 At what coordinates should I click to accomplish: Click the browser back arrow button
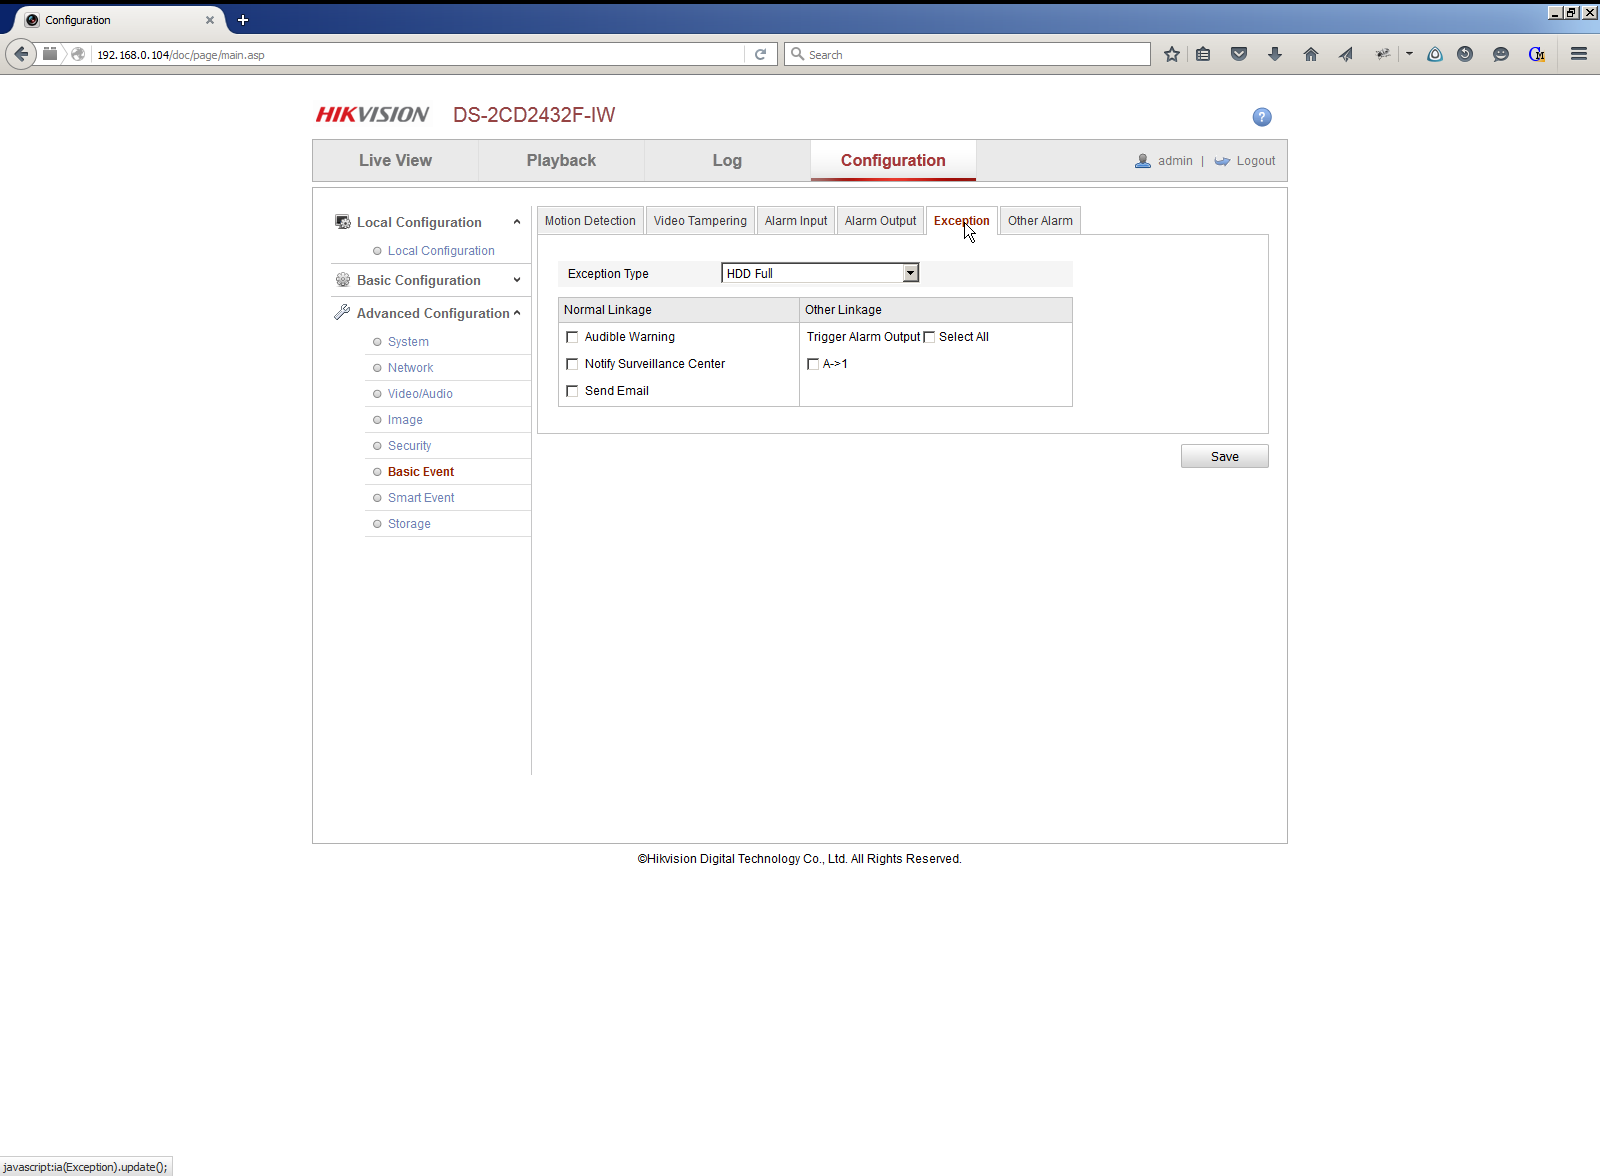coord(21,54)
